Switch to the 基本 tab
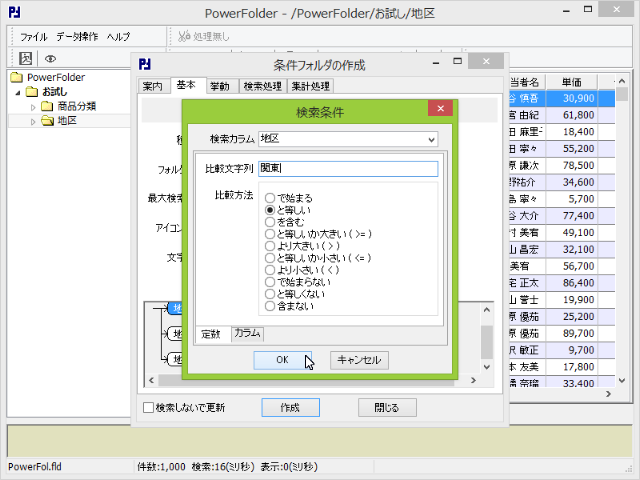Viewport: 640px width, 480px height. [x=186, y=85]
